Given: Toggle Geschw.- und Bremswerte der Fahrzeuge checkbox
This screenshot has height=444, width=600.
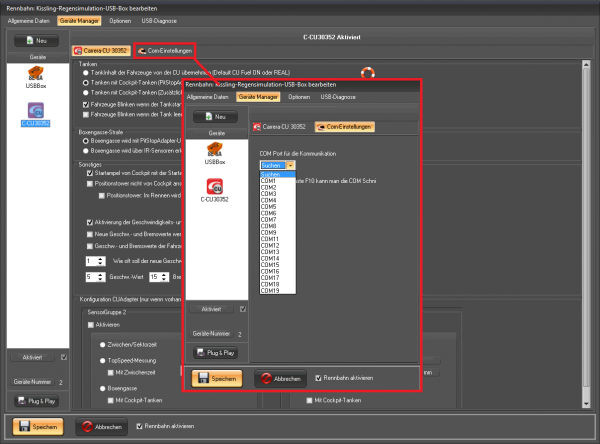Looking at the screenshot, I should tap(90, 246).
